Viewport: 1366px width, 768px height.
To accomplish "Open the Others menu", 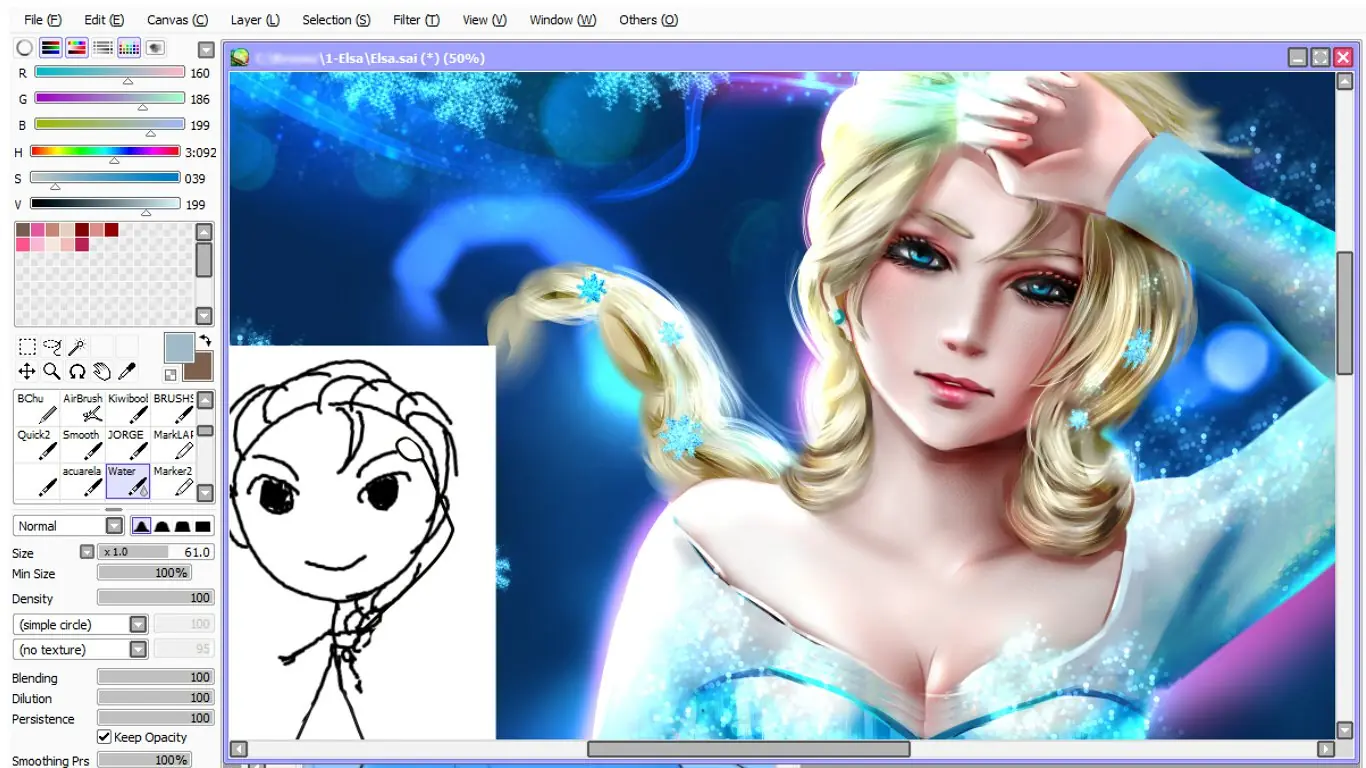I will [648, 20].
